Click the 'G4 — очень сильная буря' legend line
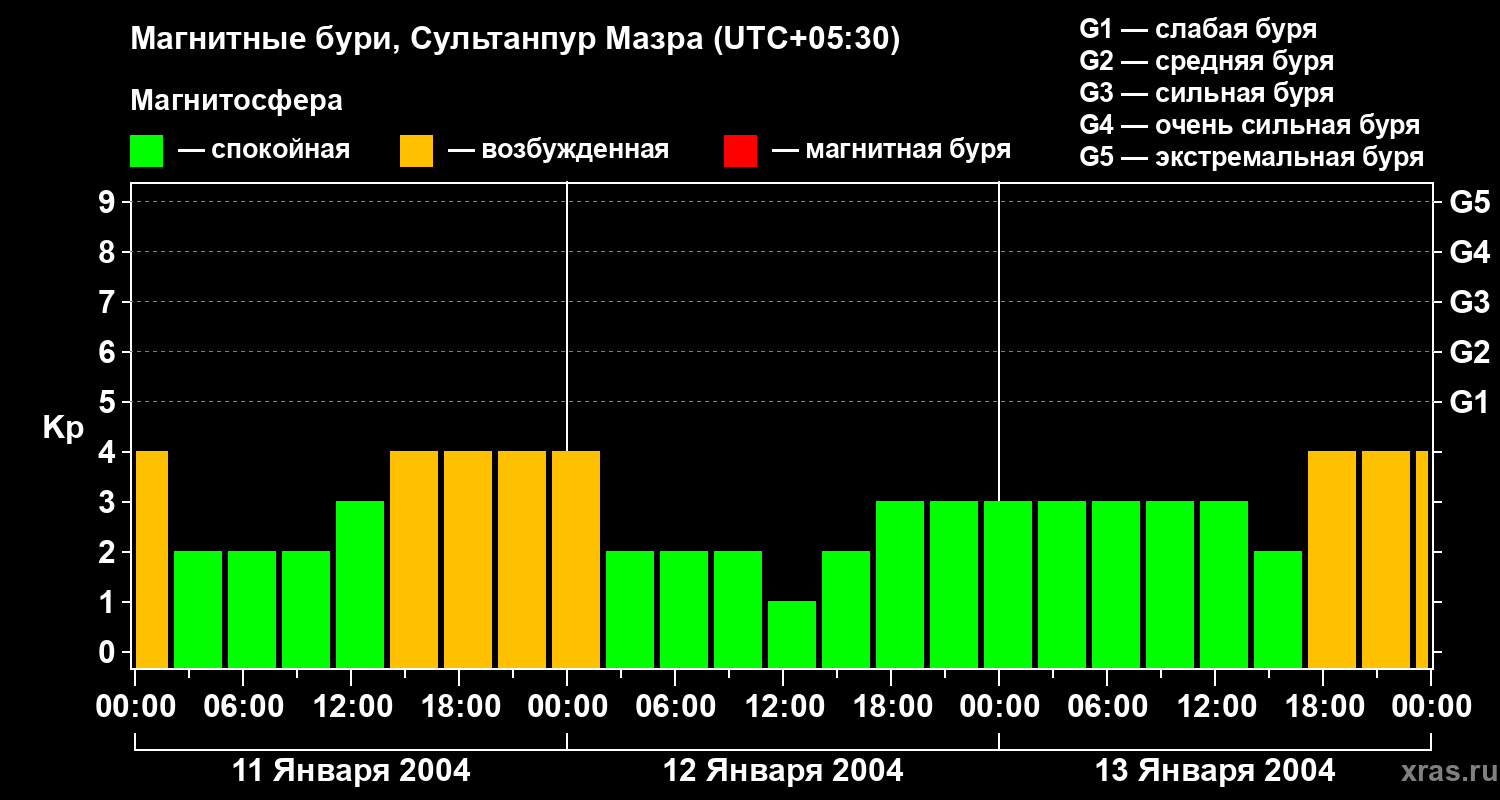 tap(1250, 125)
